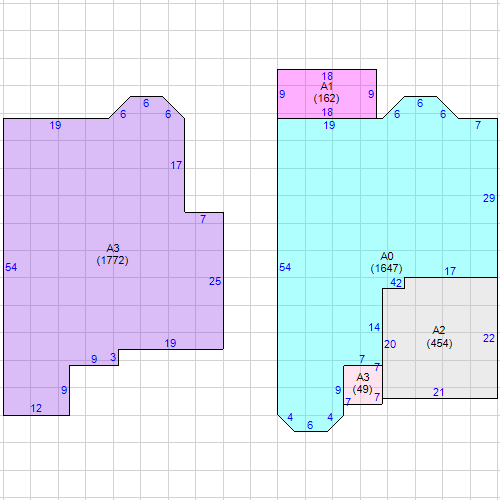This screenshot has height=500, width=500.
Task: Click "19" at top of cyan shape
Action: pos(329,125)
